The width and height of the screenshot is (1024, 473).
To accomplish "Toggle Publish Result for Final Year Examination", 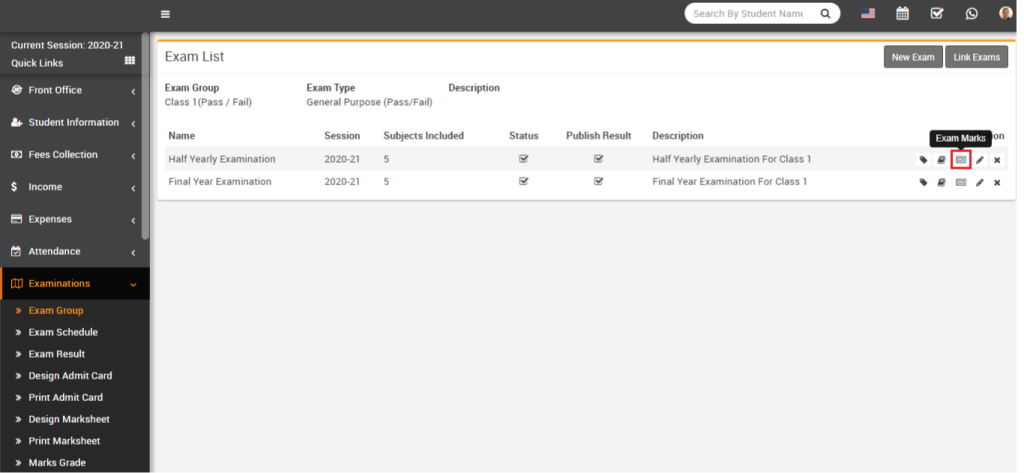I will tap(598, 181).
